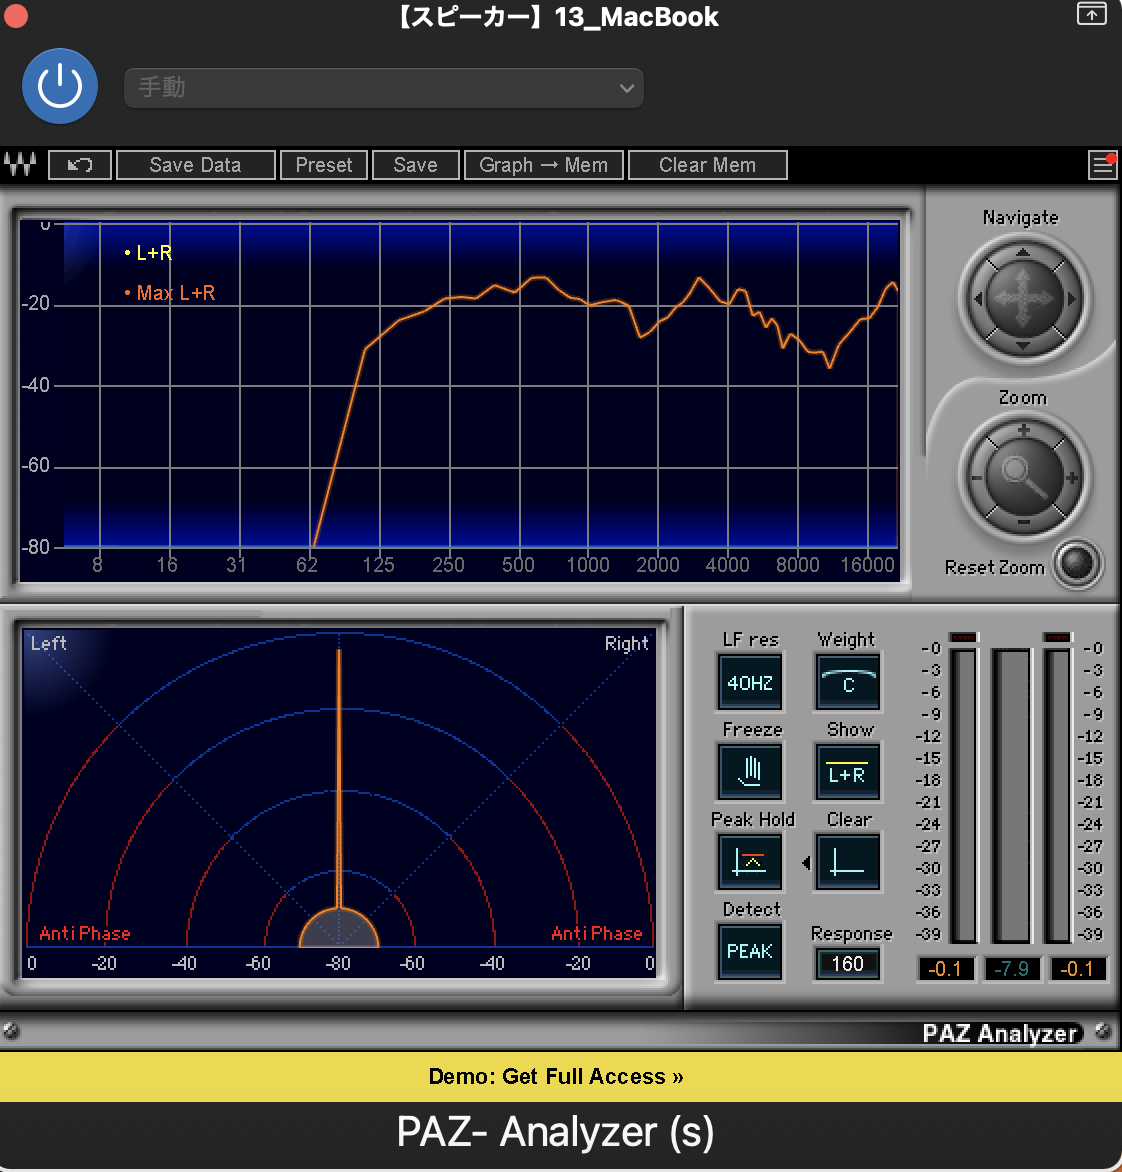Click the right meter clip indicator

click(1058, 637)
